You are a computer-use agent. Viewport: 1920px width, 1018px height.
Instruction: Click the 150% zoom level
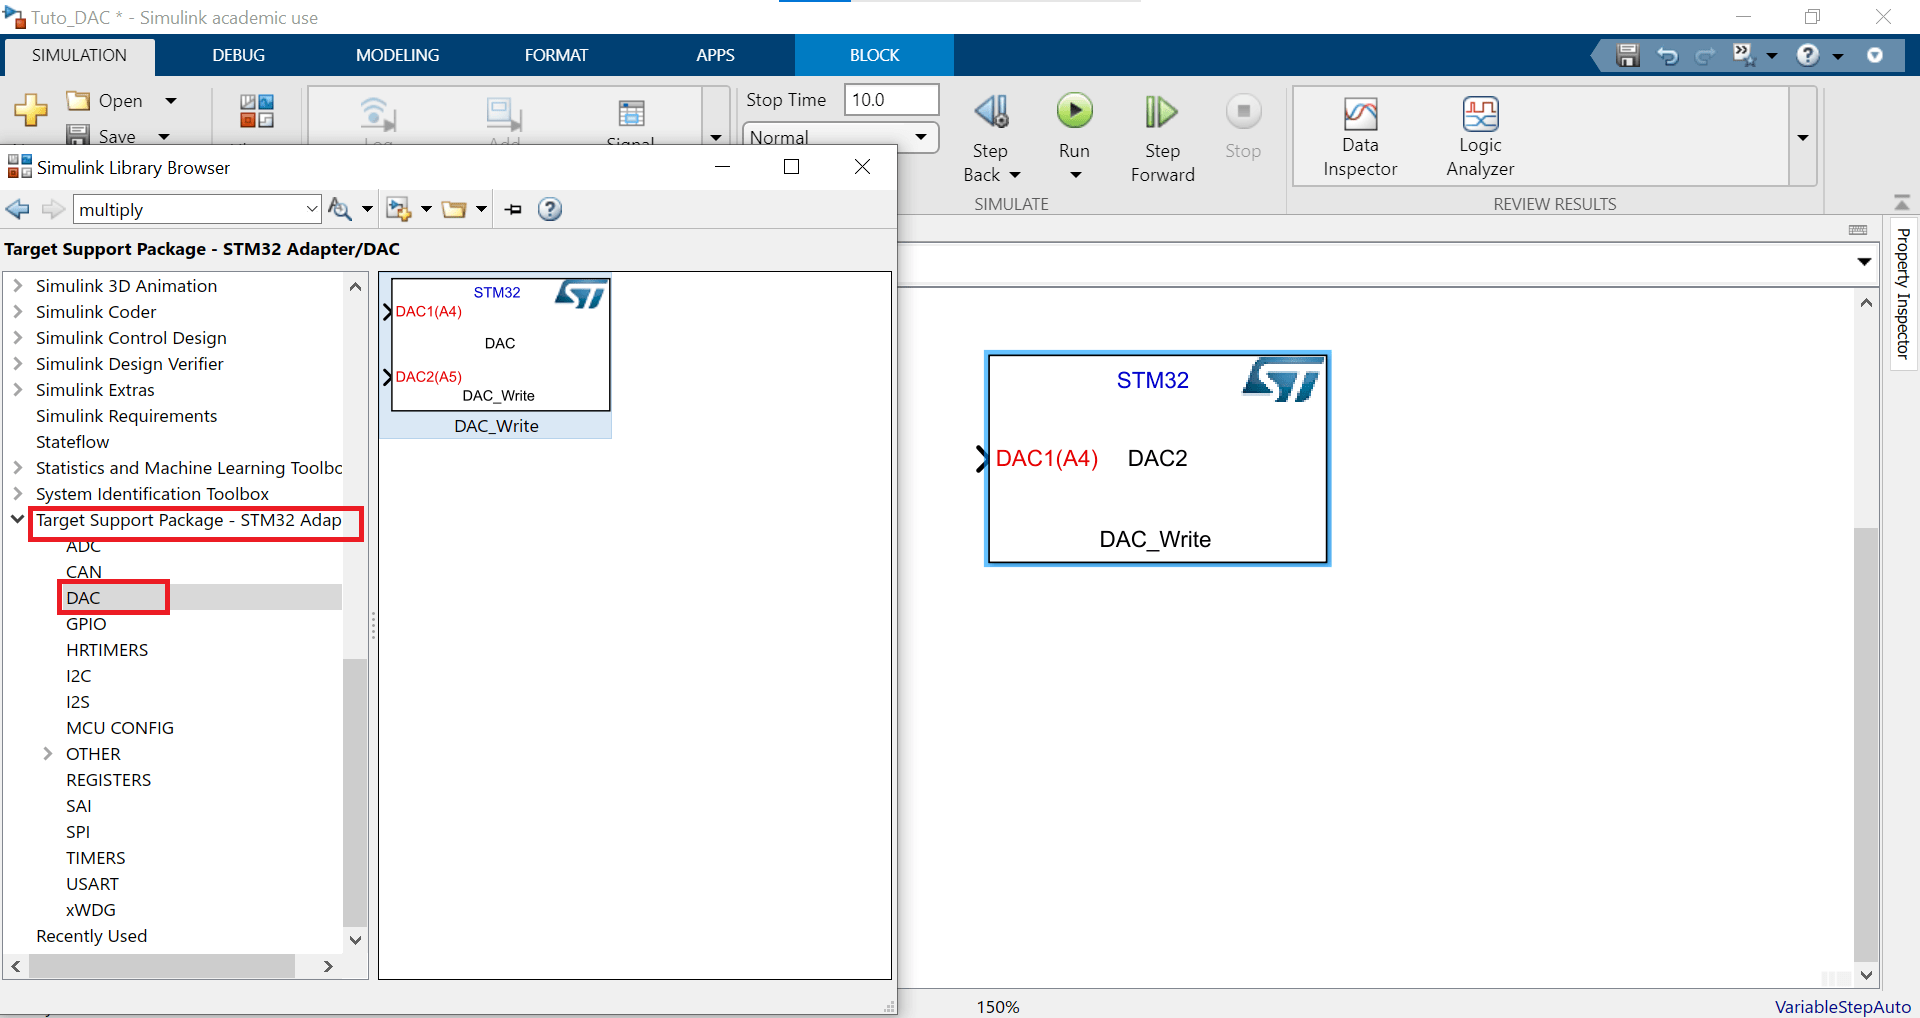pos(998,1007)
